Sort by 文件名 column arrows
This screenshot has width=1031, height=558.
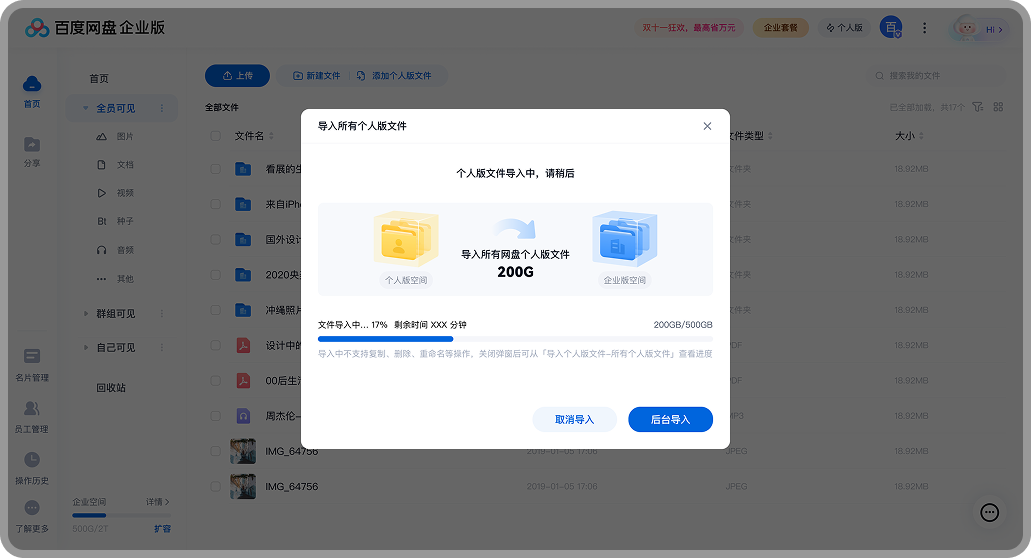click(272, 136)
